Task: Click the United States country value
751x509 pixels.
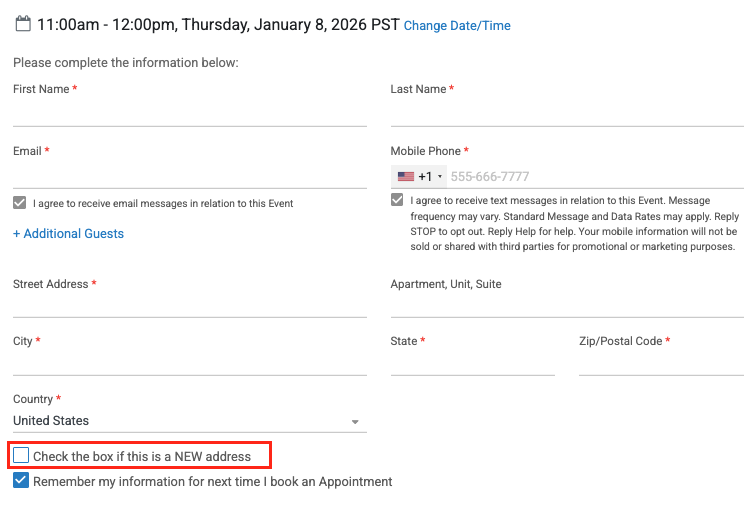Action: pos(52,421)
